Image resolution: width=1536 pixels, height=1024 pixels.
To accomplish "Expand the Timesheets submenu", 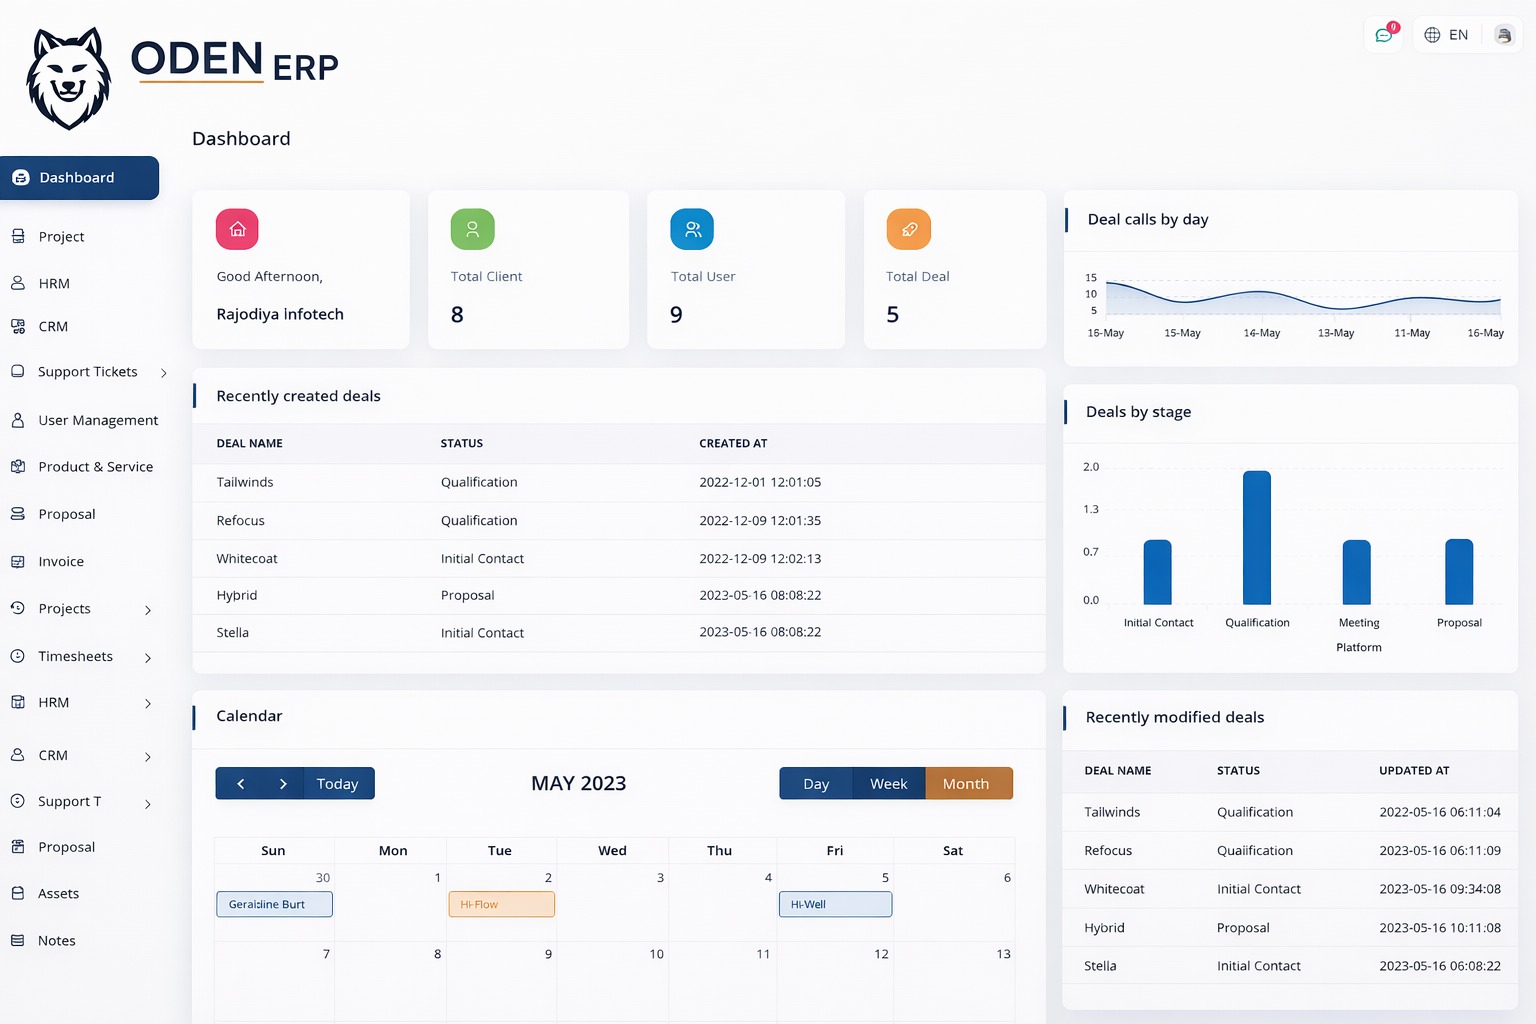I will (x=148, y=658).
